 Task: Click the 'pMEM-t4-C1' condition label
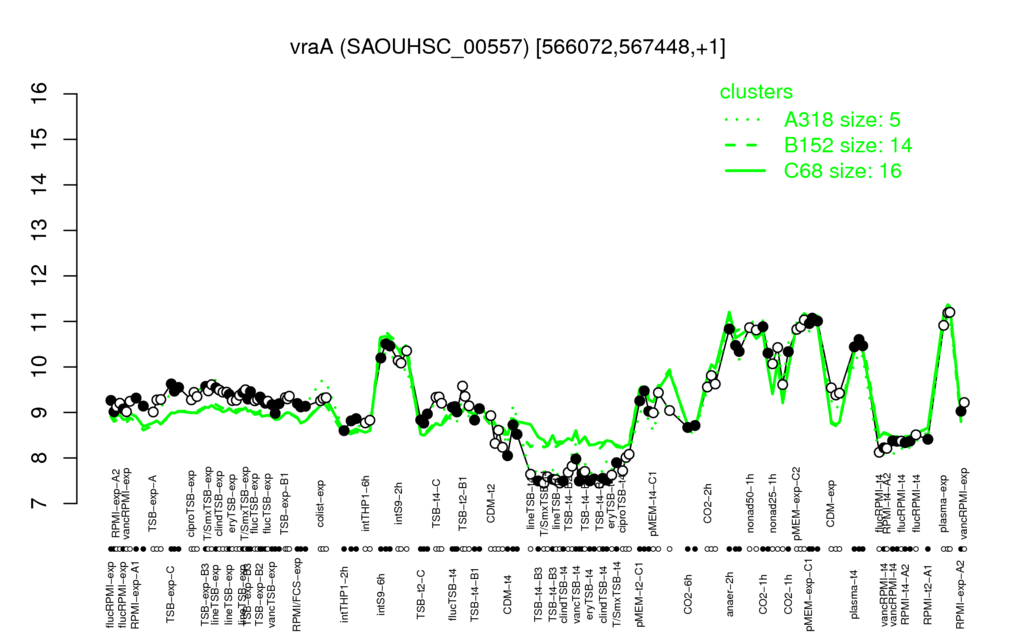653,505
